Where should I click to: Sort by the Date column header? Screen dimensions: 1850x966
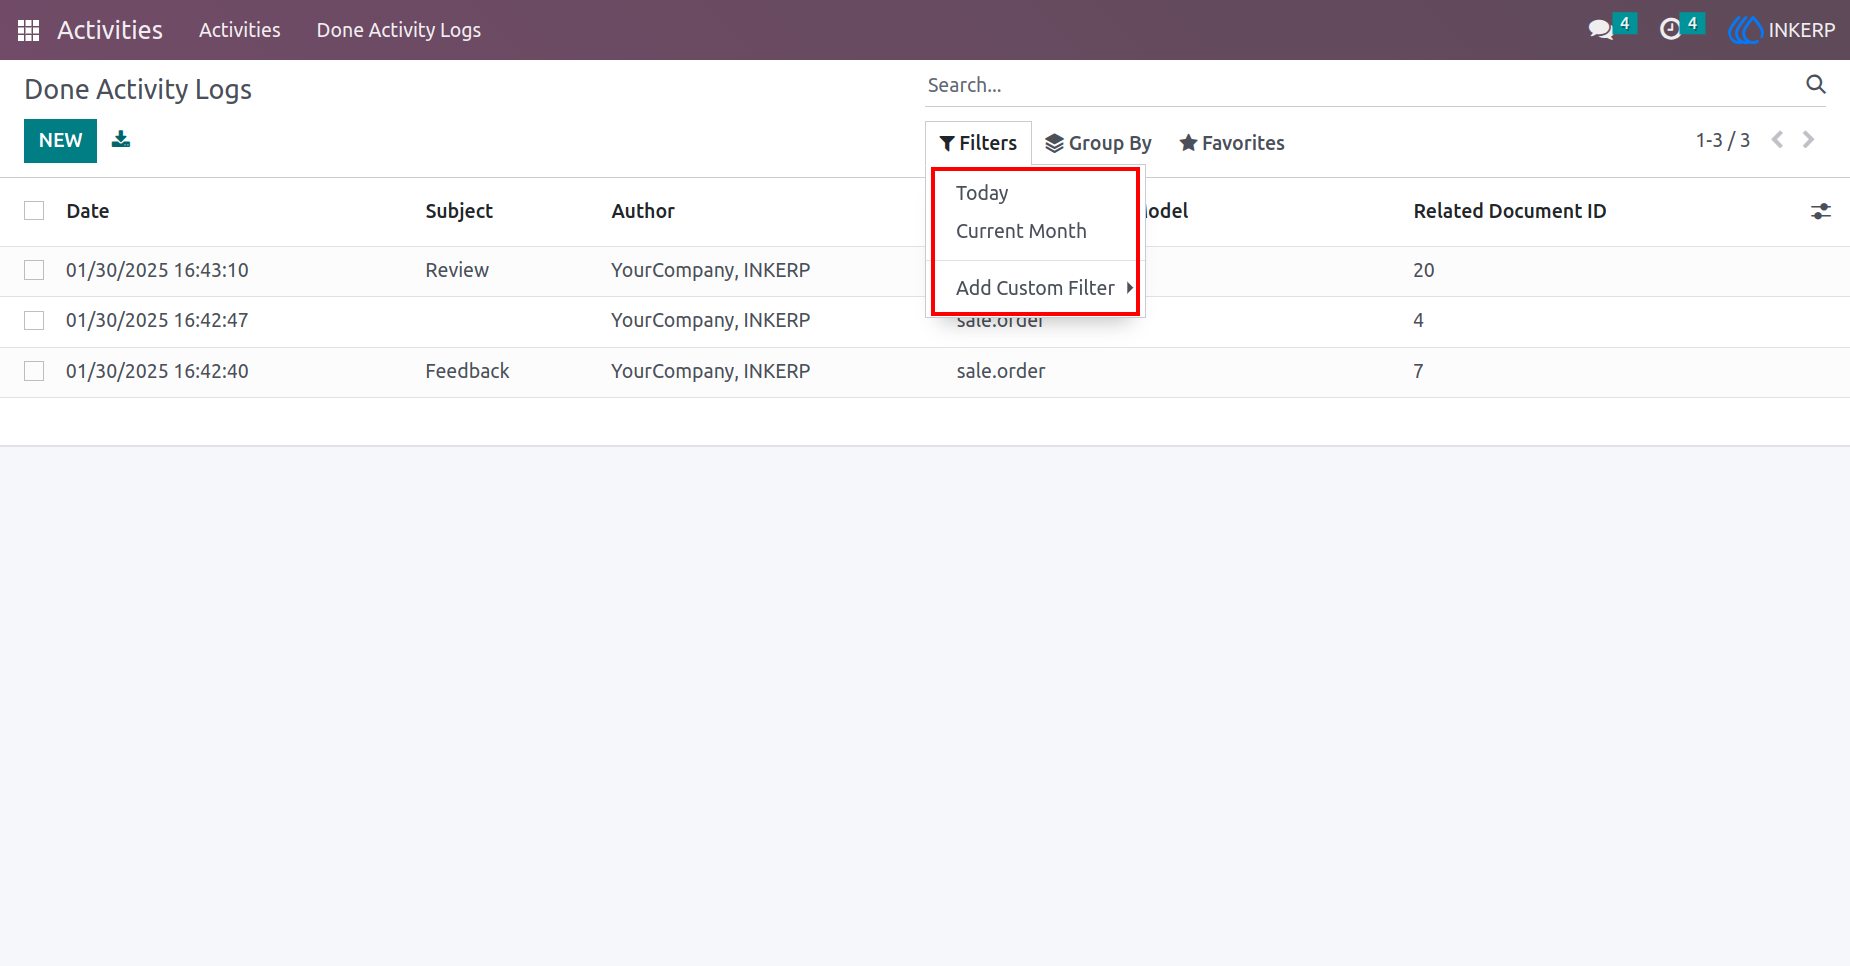pyautogui.click(x=88, y=211)
